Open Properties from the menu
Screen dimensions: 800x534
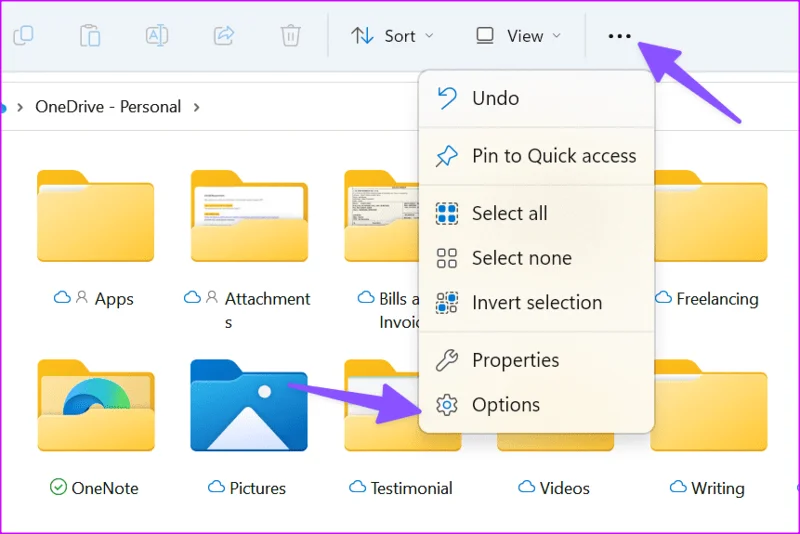[x=536, y=360]
